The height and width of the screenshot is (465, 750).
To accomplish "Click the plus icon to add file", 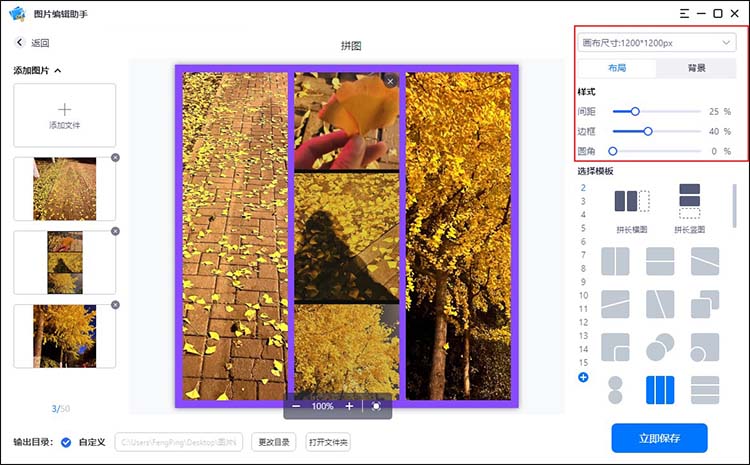I will pos(65,110).
